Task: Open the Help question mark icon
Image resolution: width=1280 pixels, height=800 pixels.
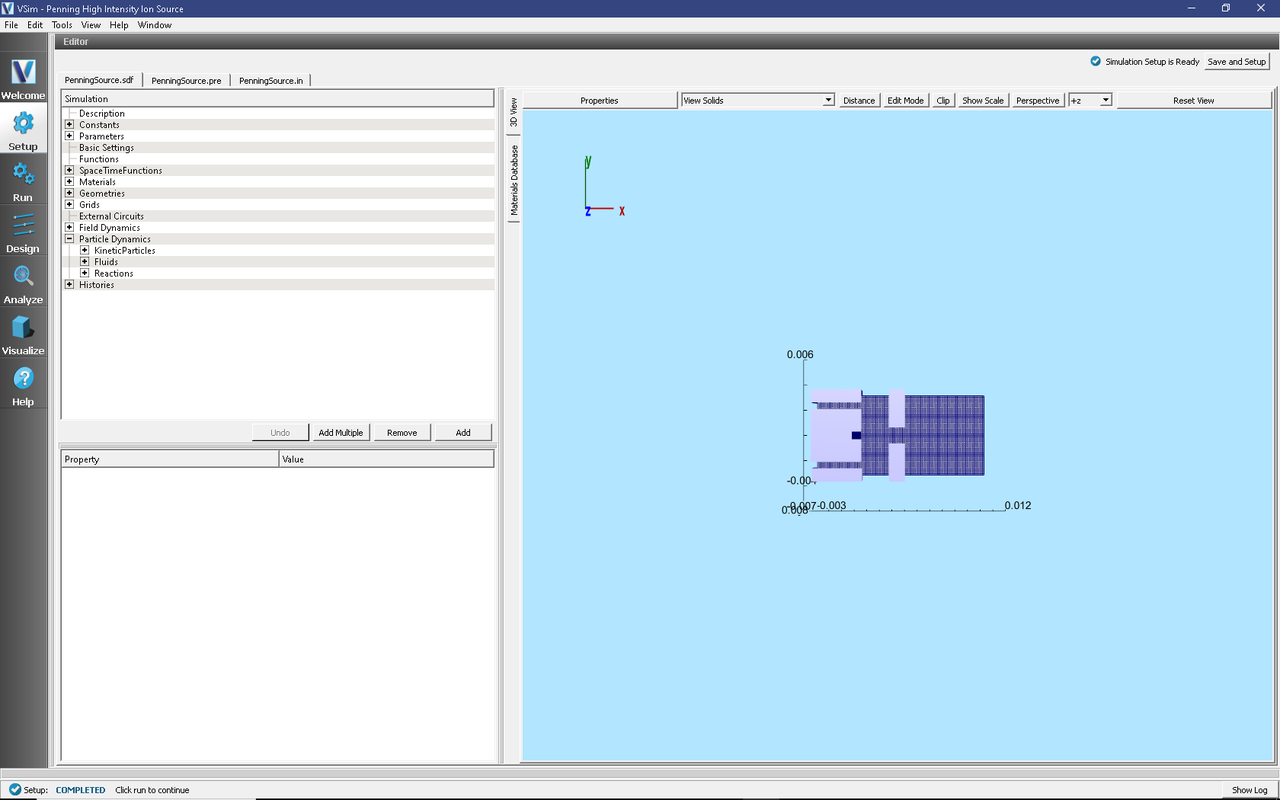Action: pos(23,378)
